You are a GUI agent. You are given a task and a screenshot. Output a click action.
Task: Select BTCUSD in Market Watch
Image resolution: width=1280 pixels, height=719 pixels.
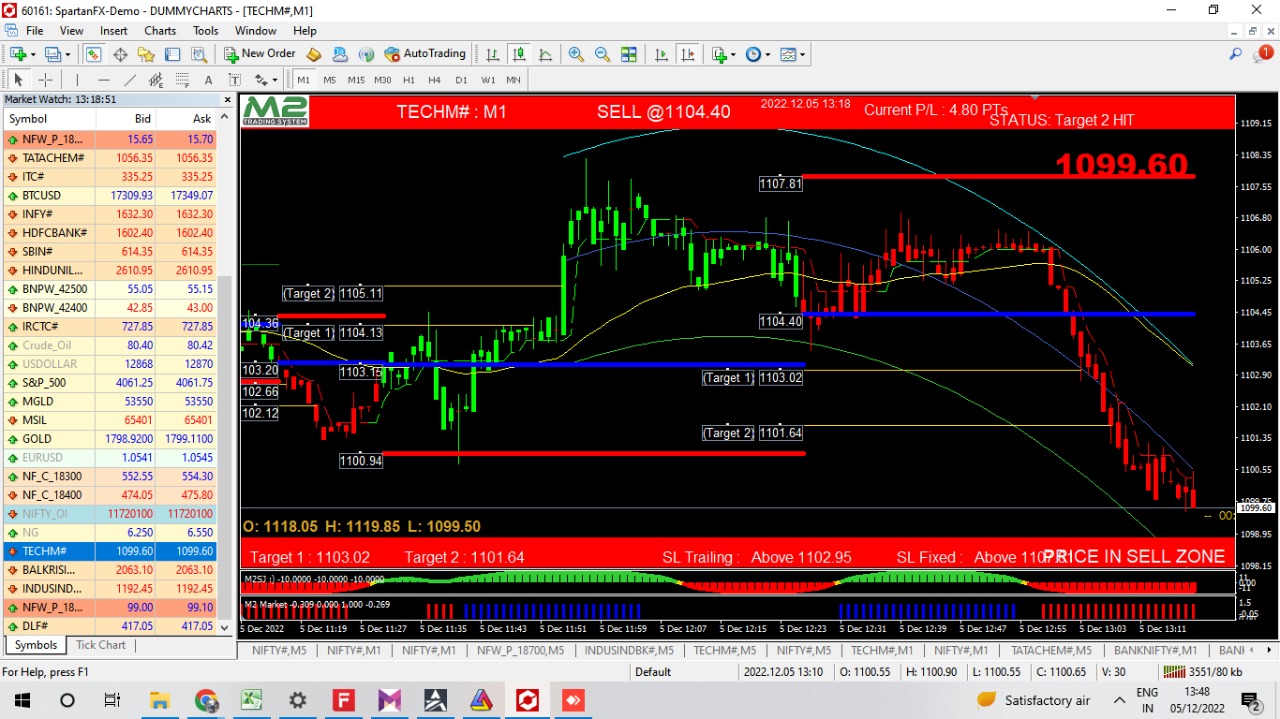(109, 195)
